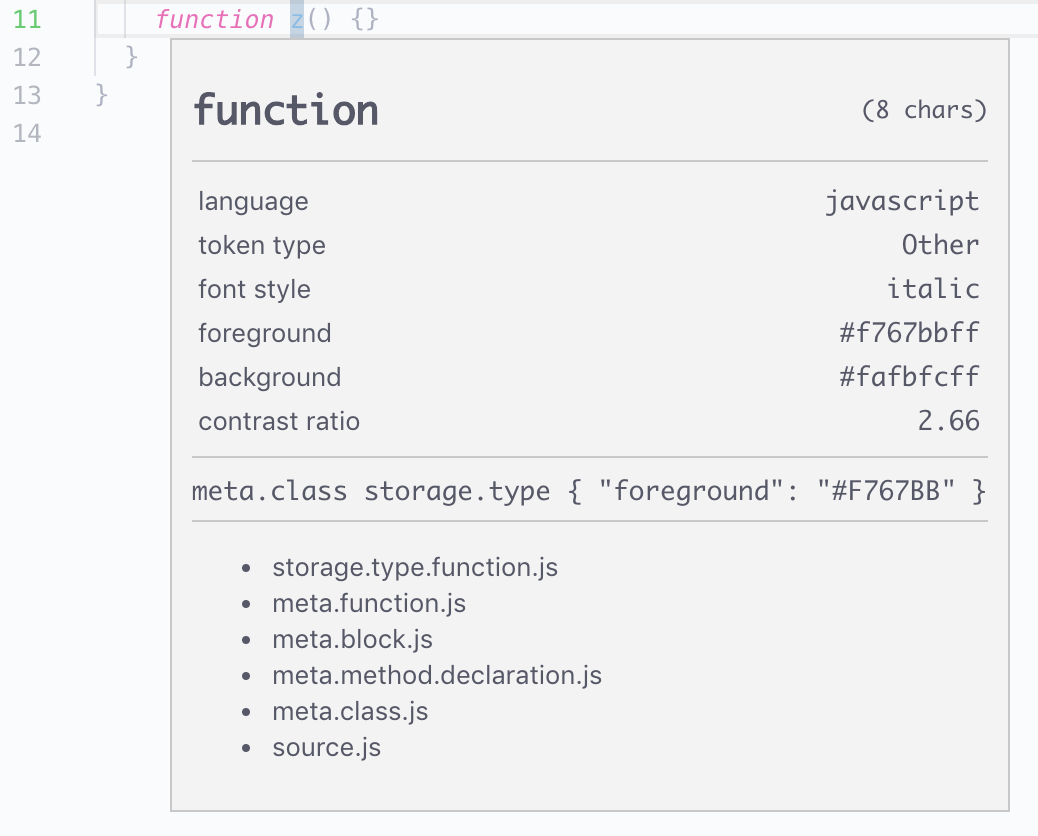Image resolution: width=1038 pixels, height=836 pixels.
Task: Click the closing brace on line 12
Action: tap(132, 57)
